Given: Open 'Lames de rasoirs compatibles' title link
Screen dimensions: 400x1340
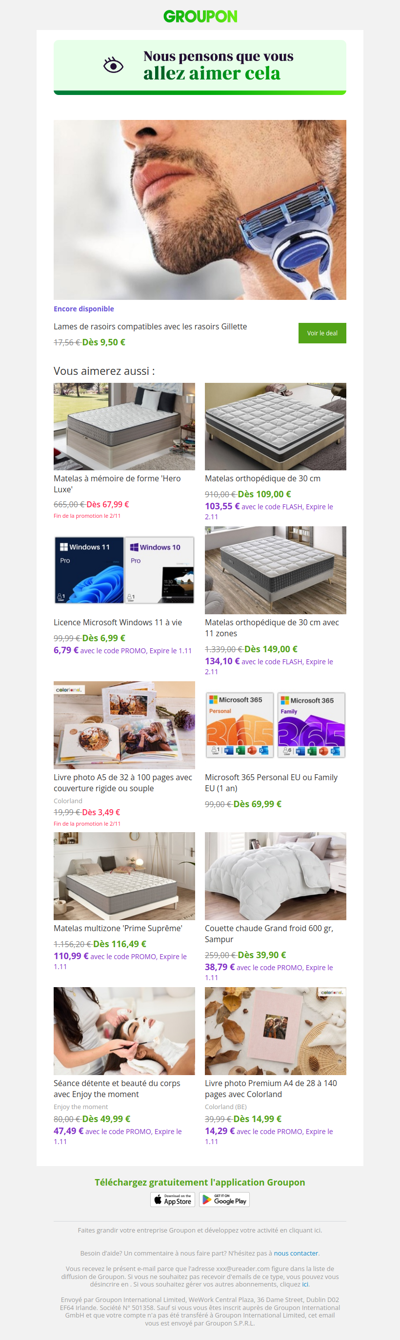Looking at the screenshot, I should [150, 326].
